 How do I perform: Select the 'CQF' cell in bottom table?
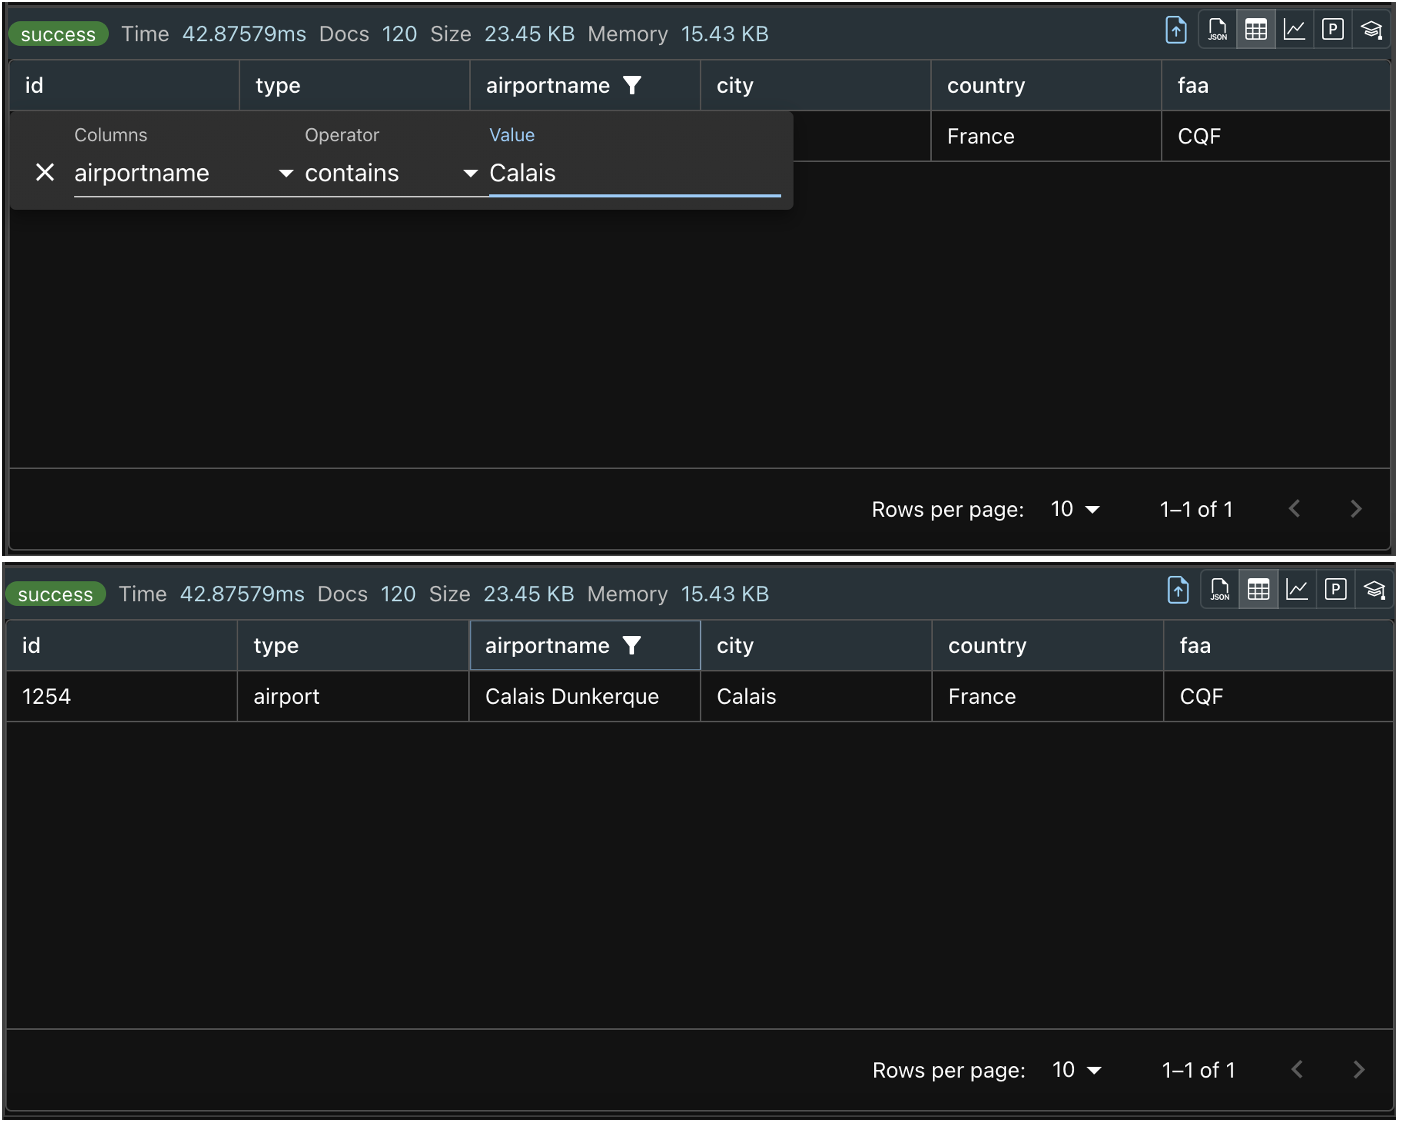[1279, 696]
